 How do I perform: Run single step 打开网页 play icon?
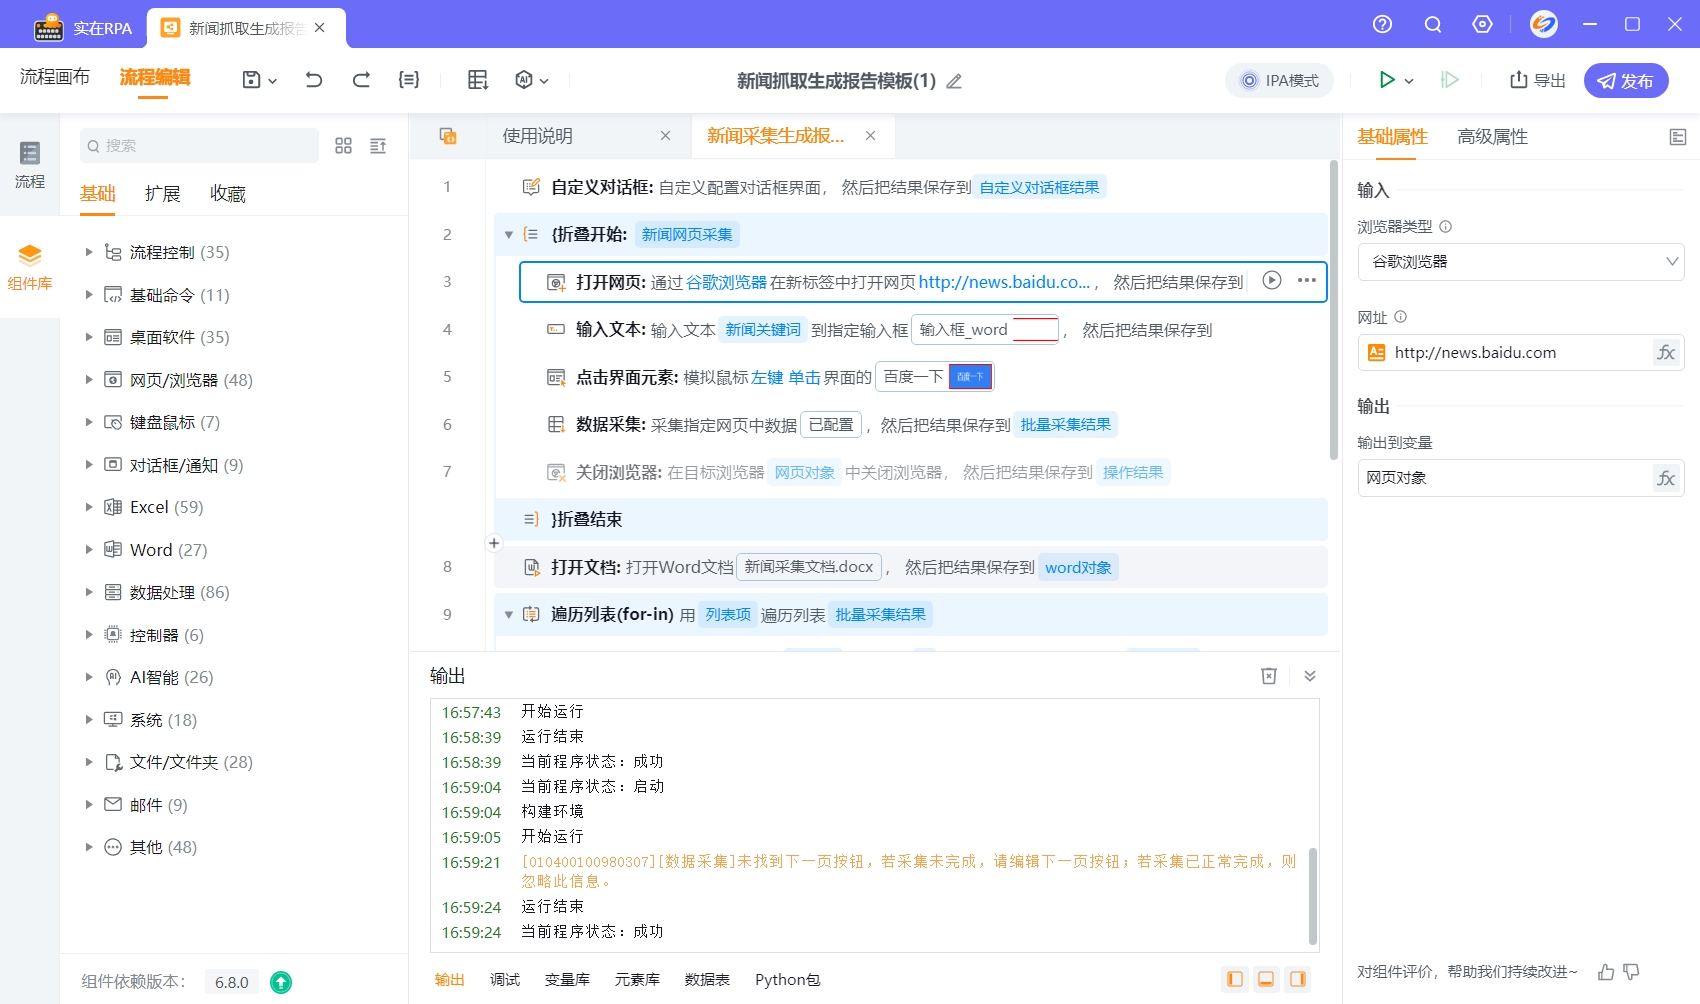[x=1272, y=281]
